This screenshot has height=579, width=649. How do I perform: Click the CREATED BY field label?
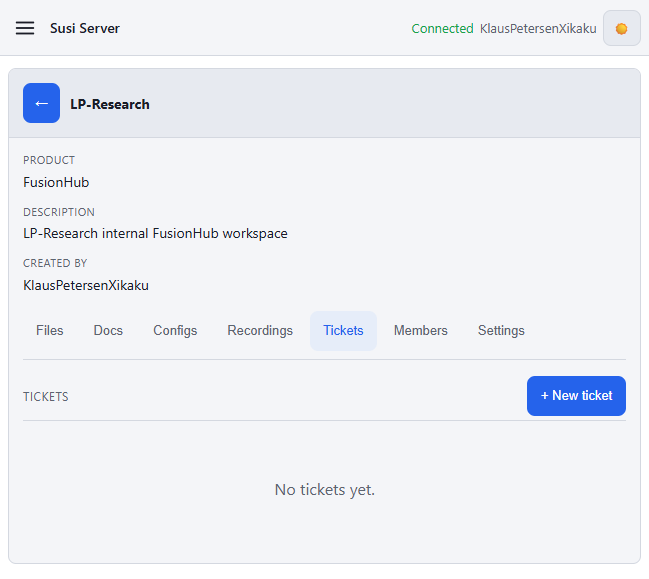pos(55,263)
